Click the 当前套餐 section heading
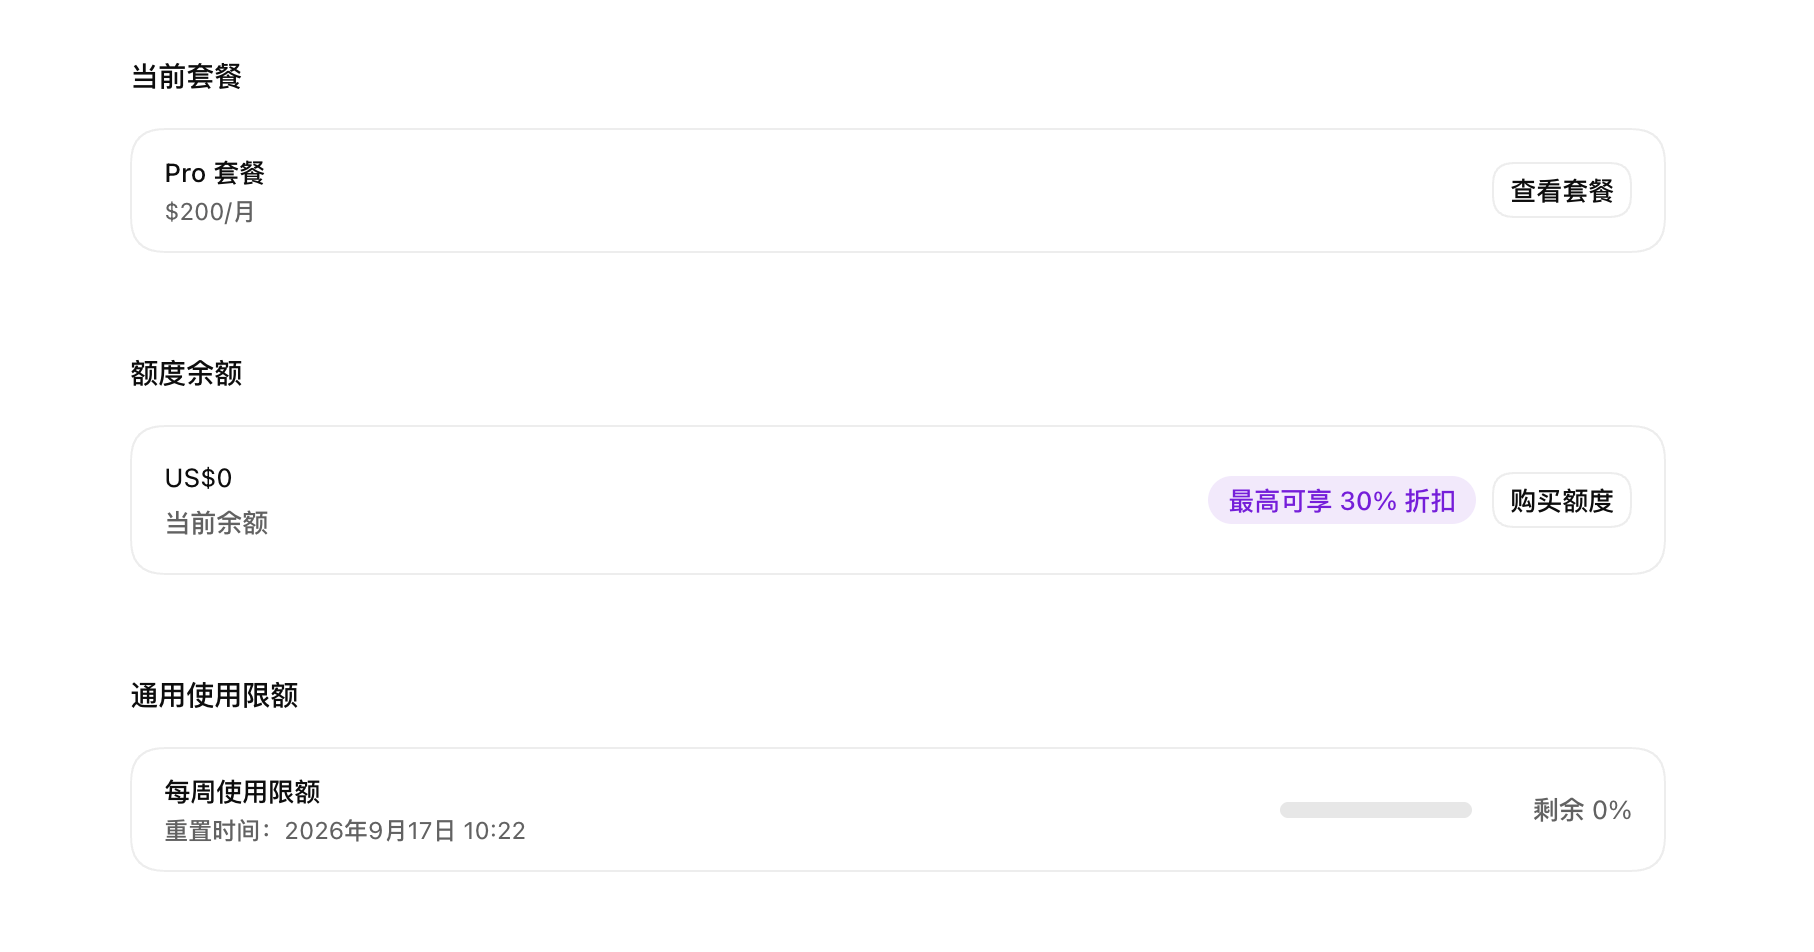The height and width of the screenshot is (952, 1814). [x=186, y=76]
